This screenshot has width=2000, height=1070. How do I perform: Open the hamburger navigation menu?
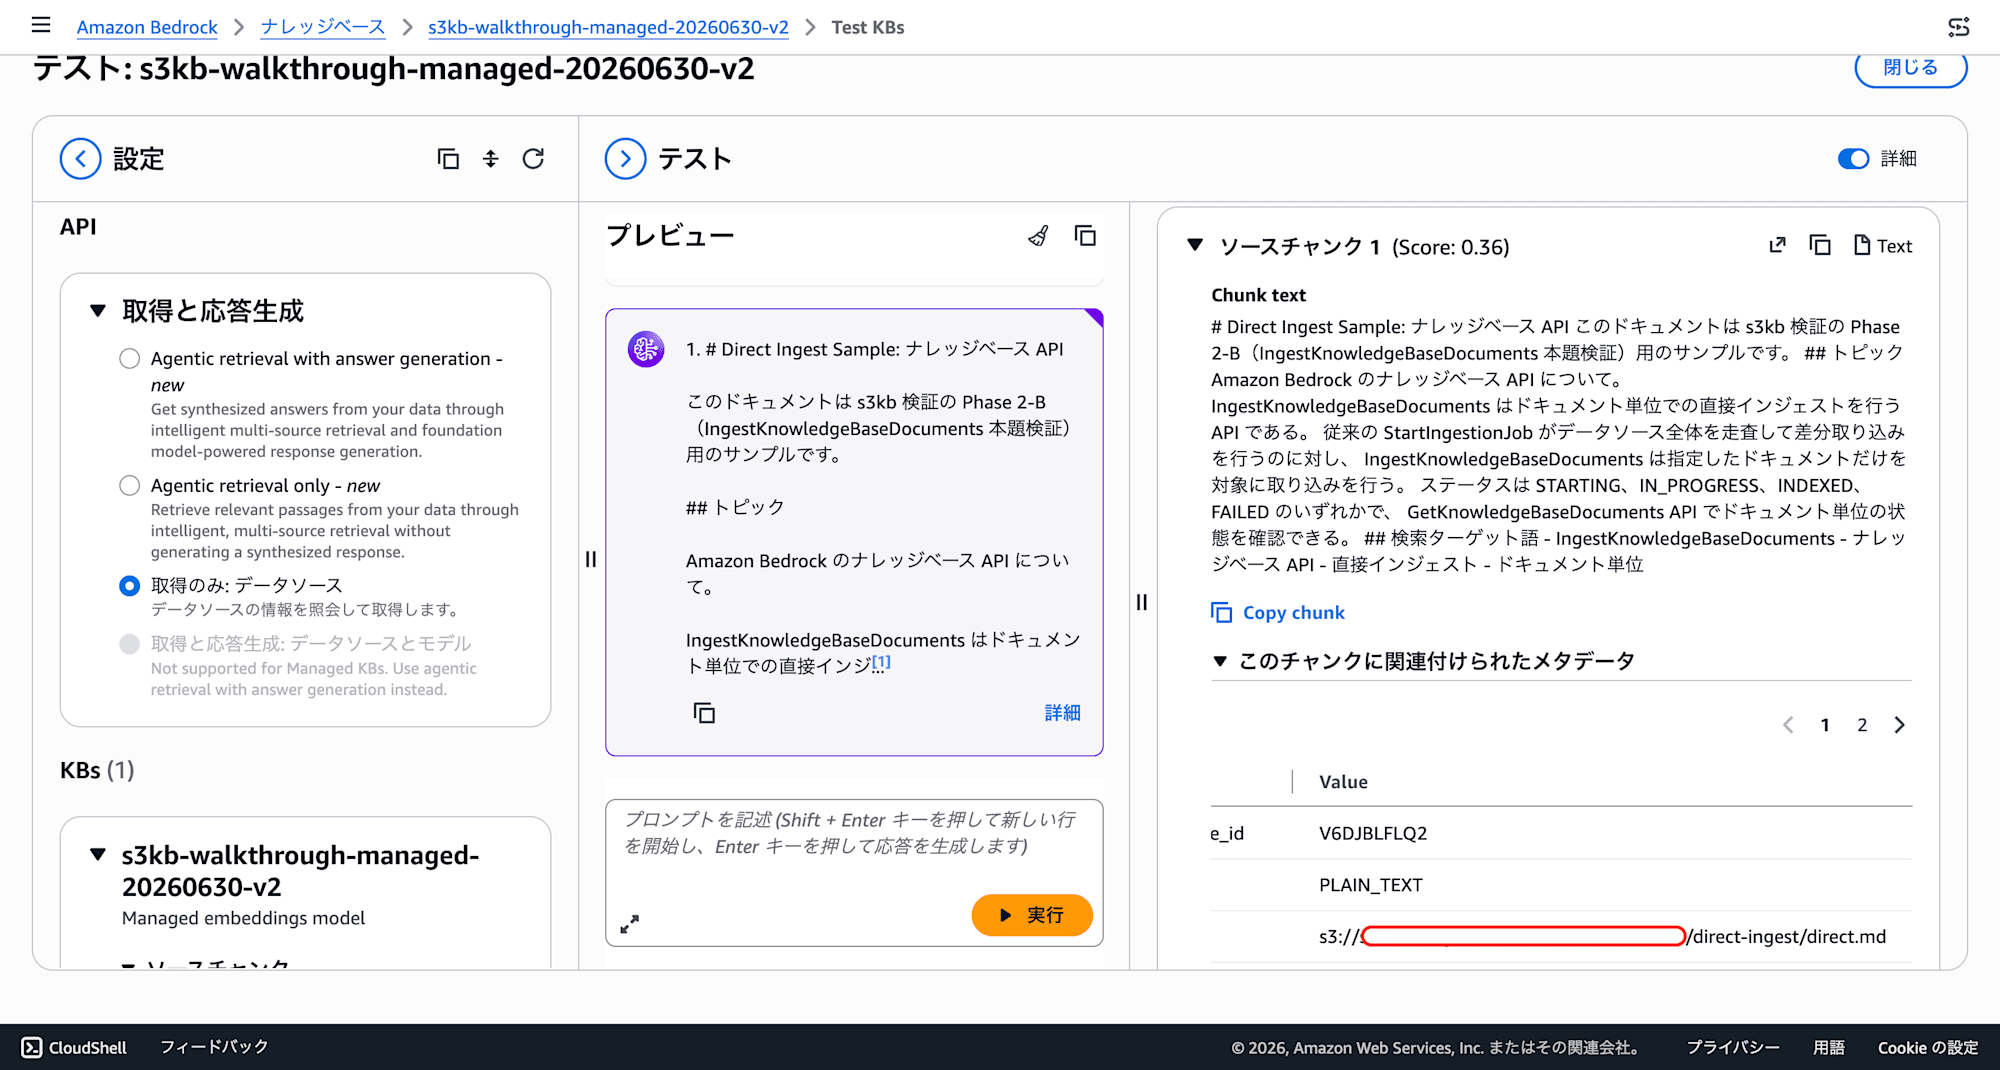click(41, 26)
